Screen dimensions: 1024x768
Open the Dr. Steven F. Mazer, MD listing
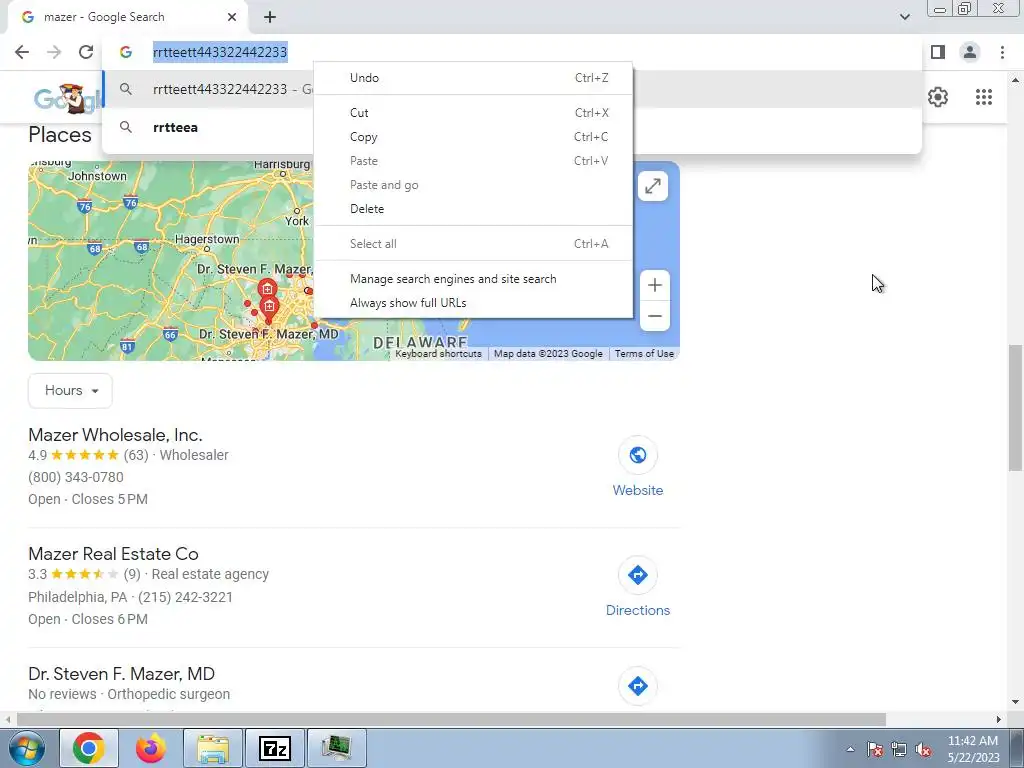click(121, 674)
